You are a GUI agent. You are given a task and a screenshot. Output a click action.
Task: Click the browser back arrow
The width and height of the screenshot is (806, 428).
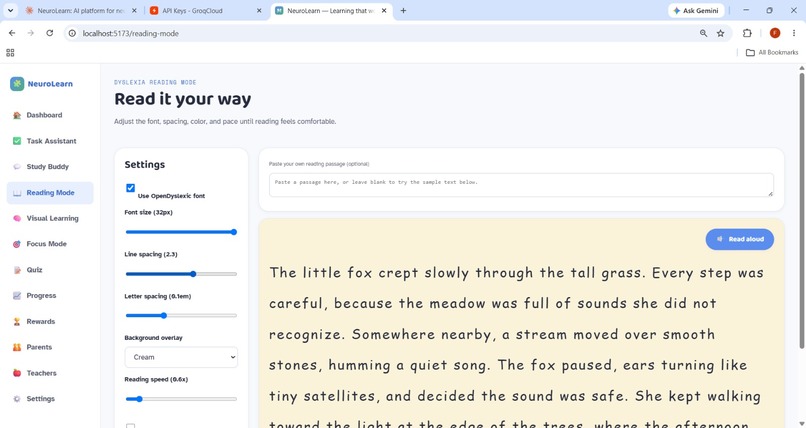point(12,33)
